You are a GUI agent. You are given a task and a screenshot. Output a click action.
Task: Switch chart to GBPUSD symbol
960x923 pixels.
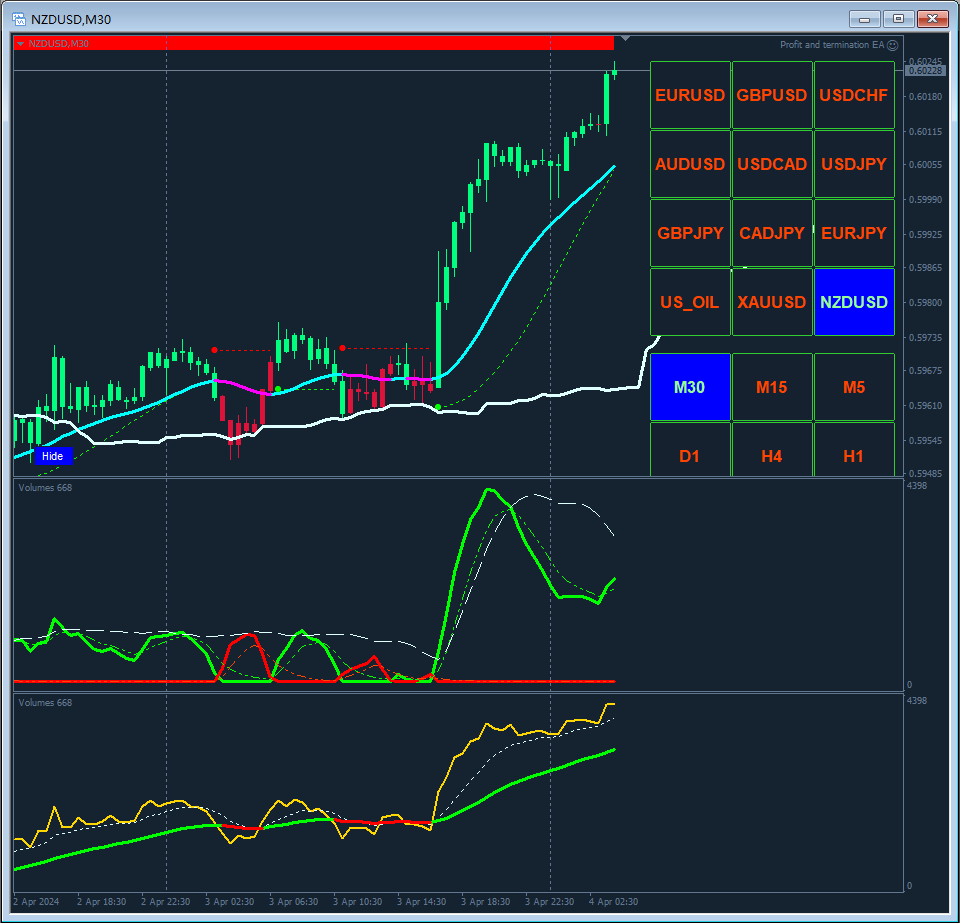(772, 95)
